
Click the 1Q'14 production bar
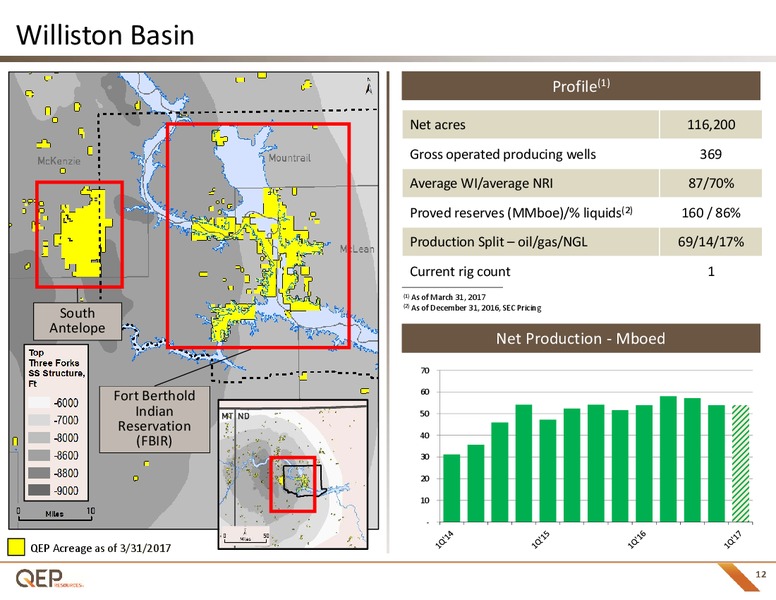pos(451,488)
